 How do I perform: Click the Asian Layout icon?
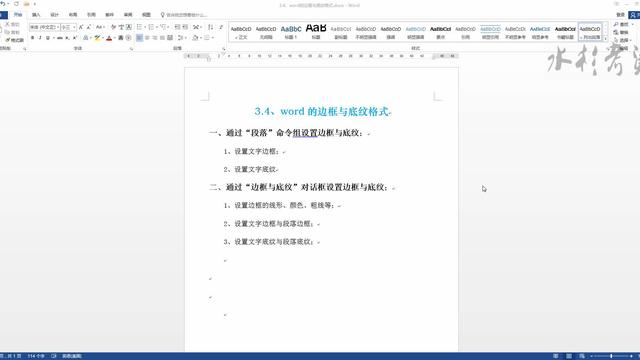[x=196, y=27]
